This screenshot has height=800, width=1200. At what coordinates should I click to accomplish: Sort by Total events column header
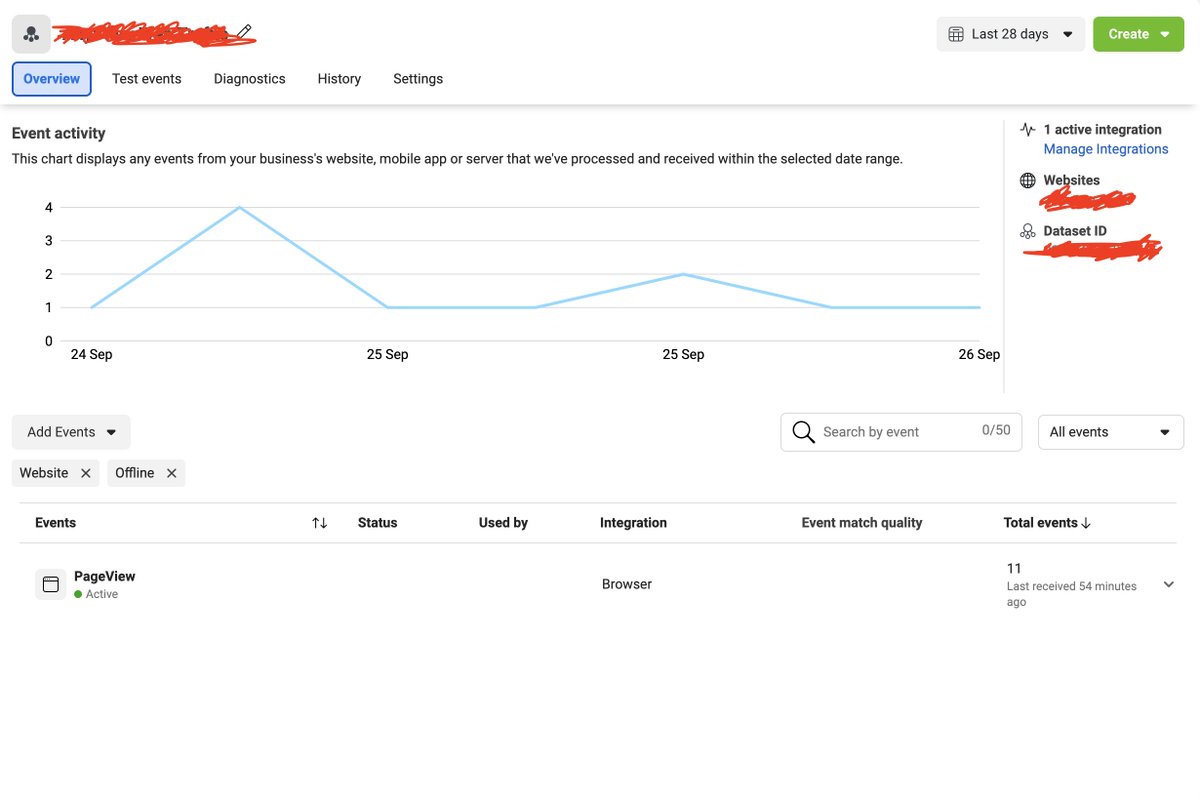1047,523
